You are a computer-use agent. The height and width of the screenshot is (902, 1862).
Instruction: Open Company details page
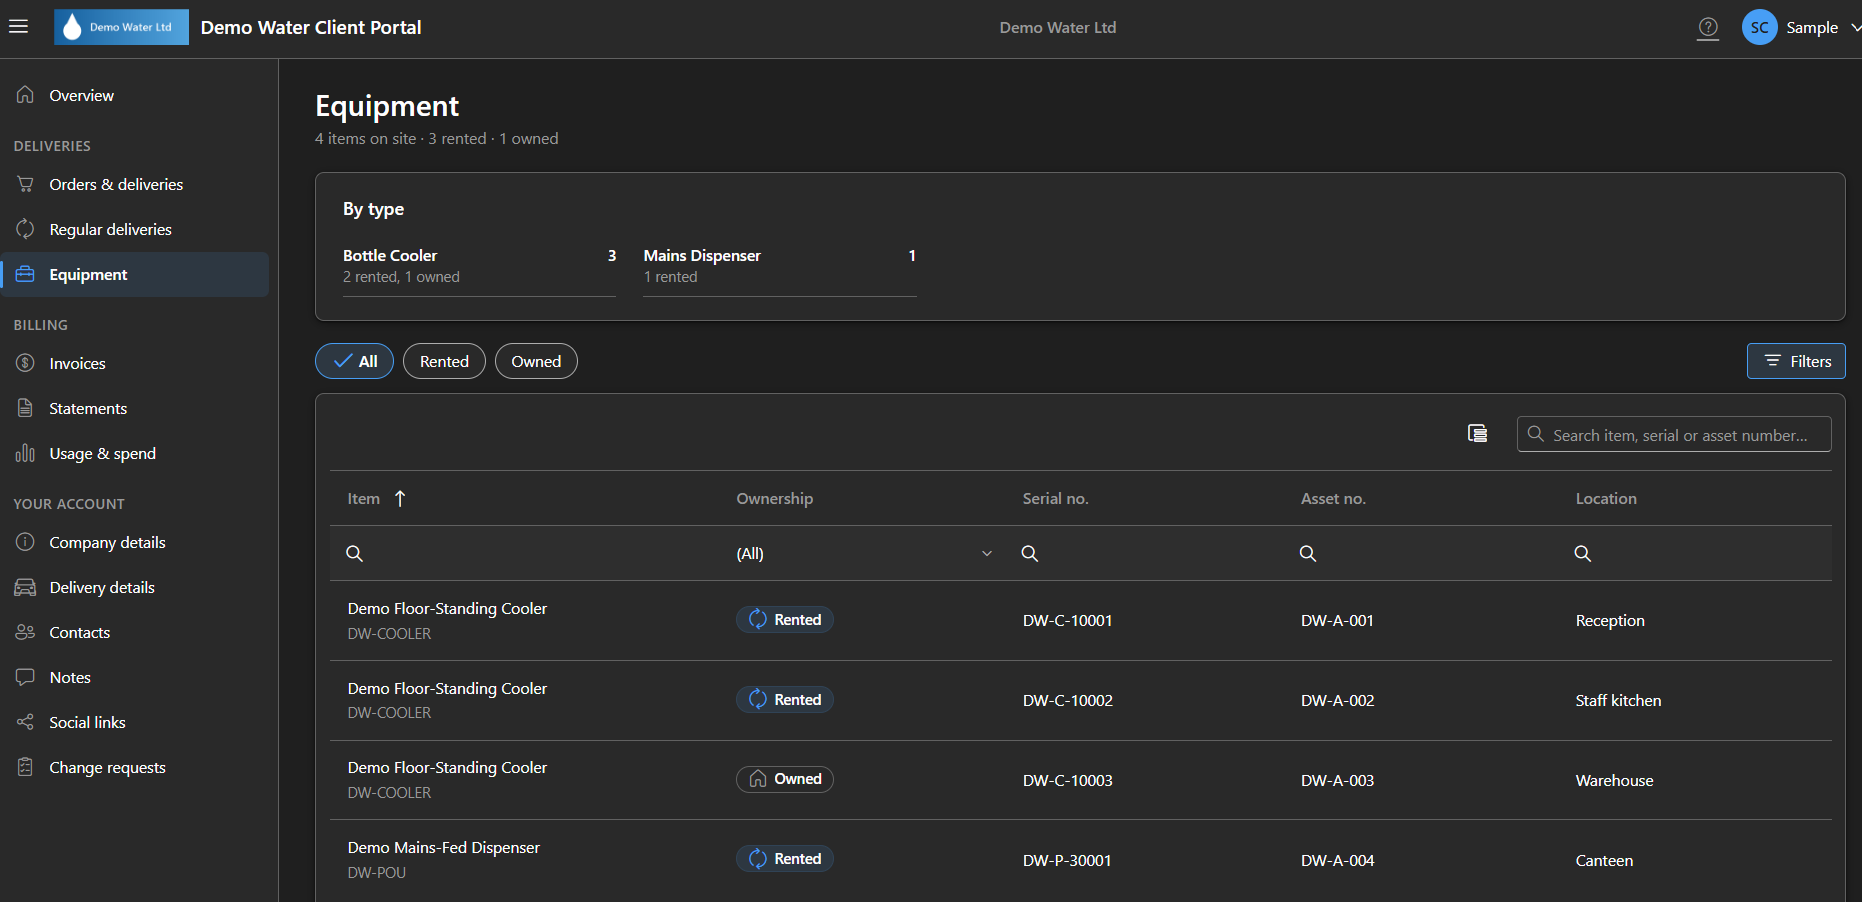[135, 542]
